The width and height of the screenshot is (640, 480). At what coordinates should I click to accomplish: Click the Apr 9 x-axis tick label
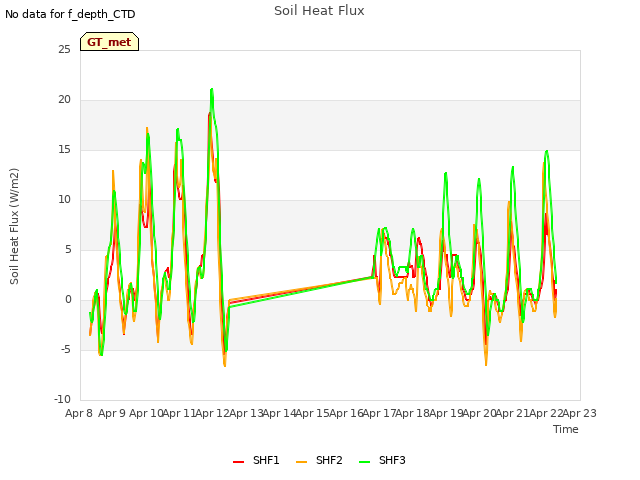[x=112, y=413]
